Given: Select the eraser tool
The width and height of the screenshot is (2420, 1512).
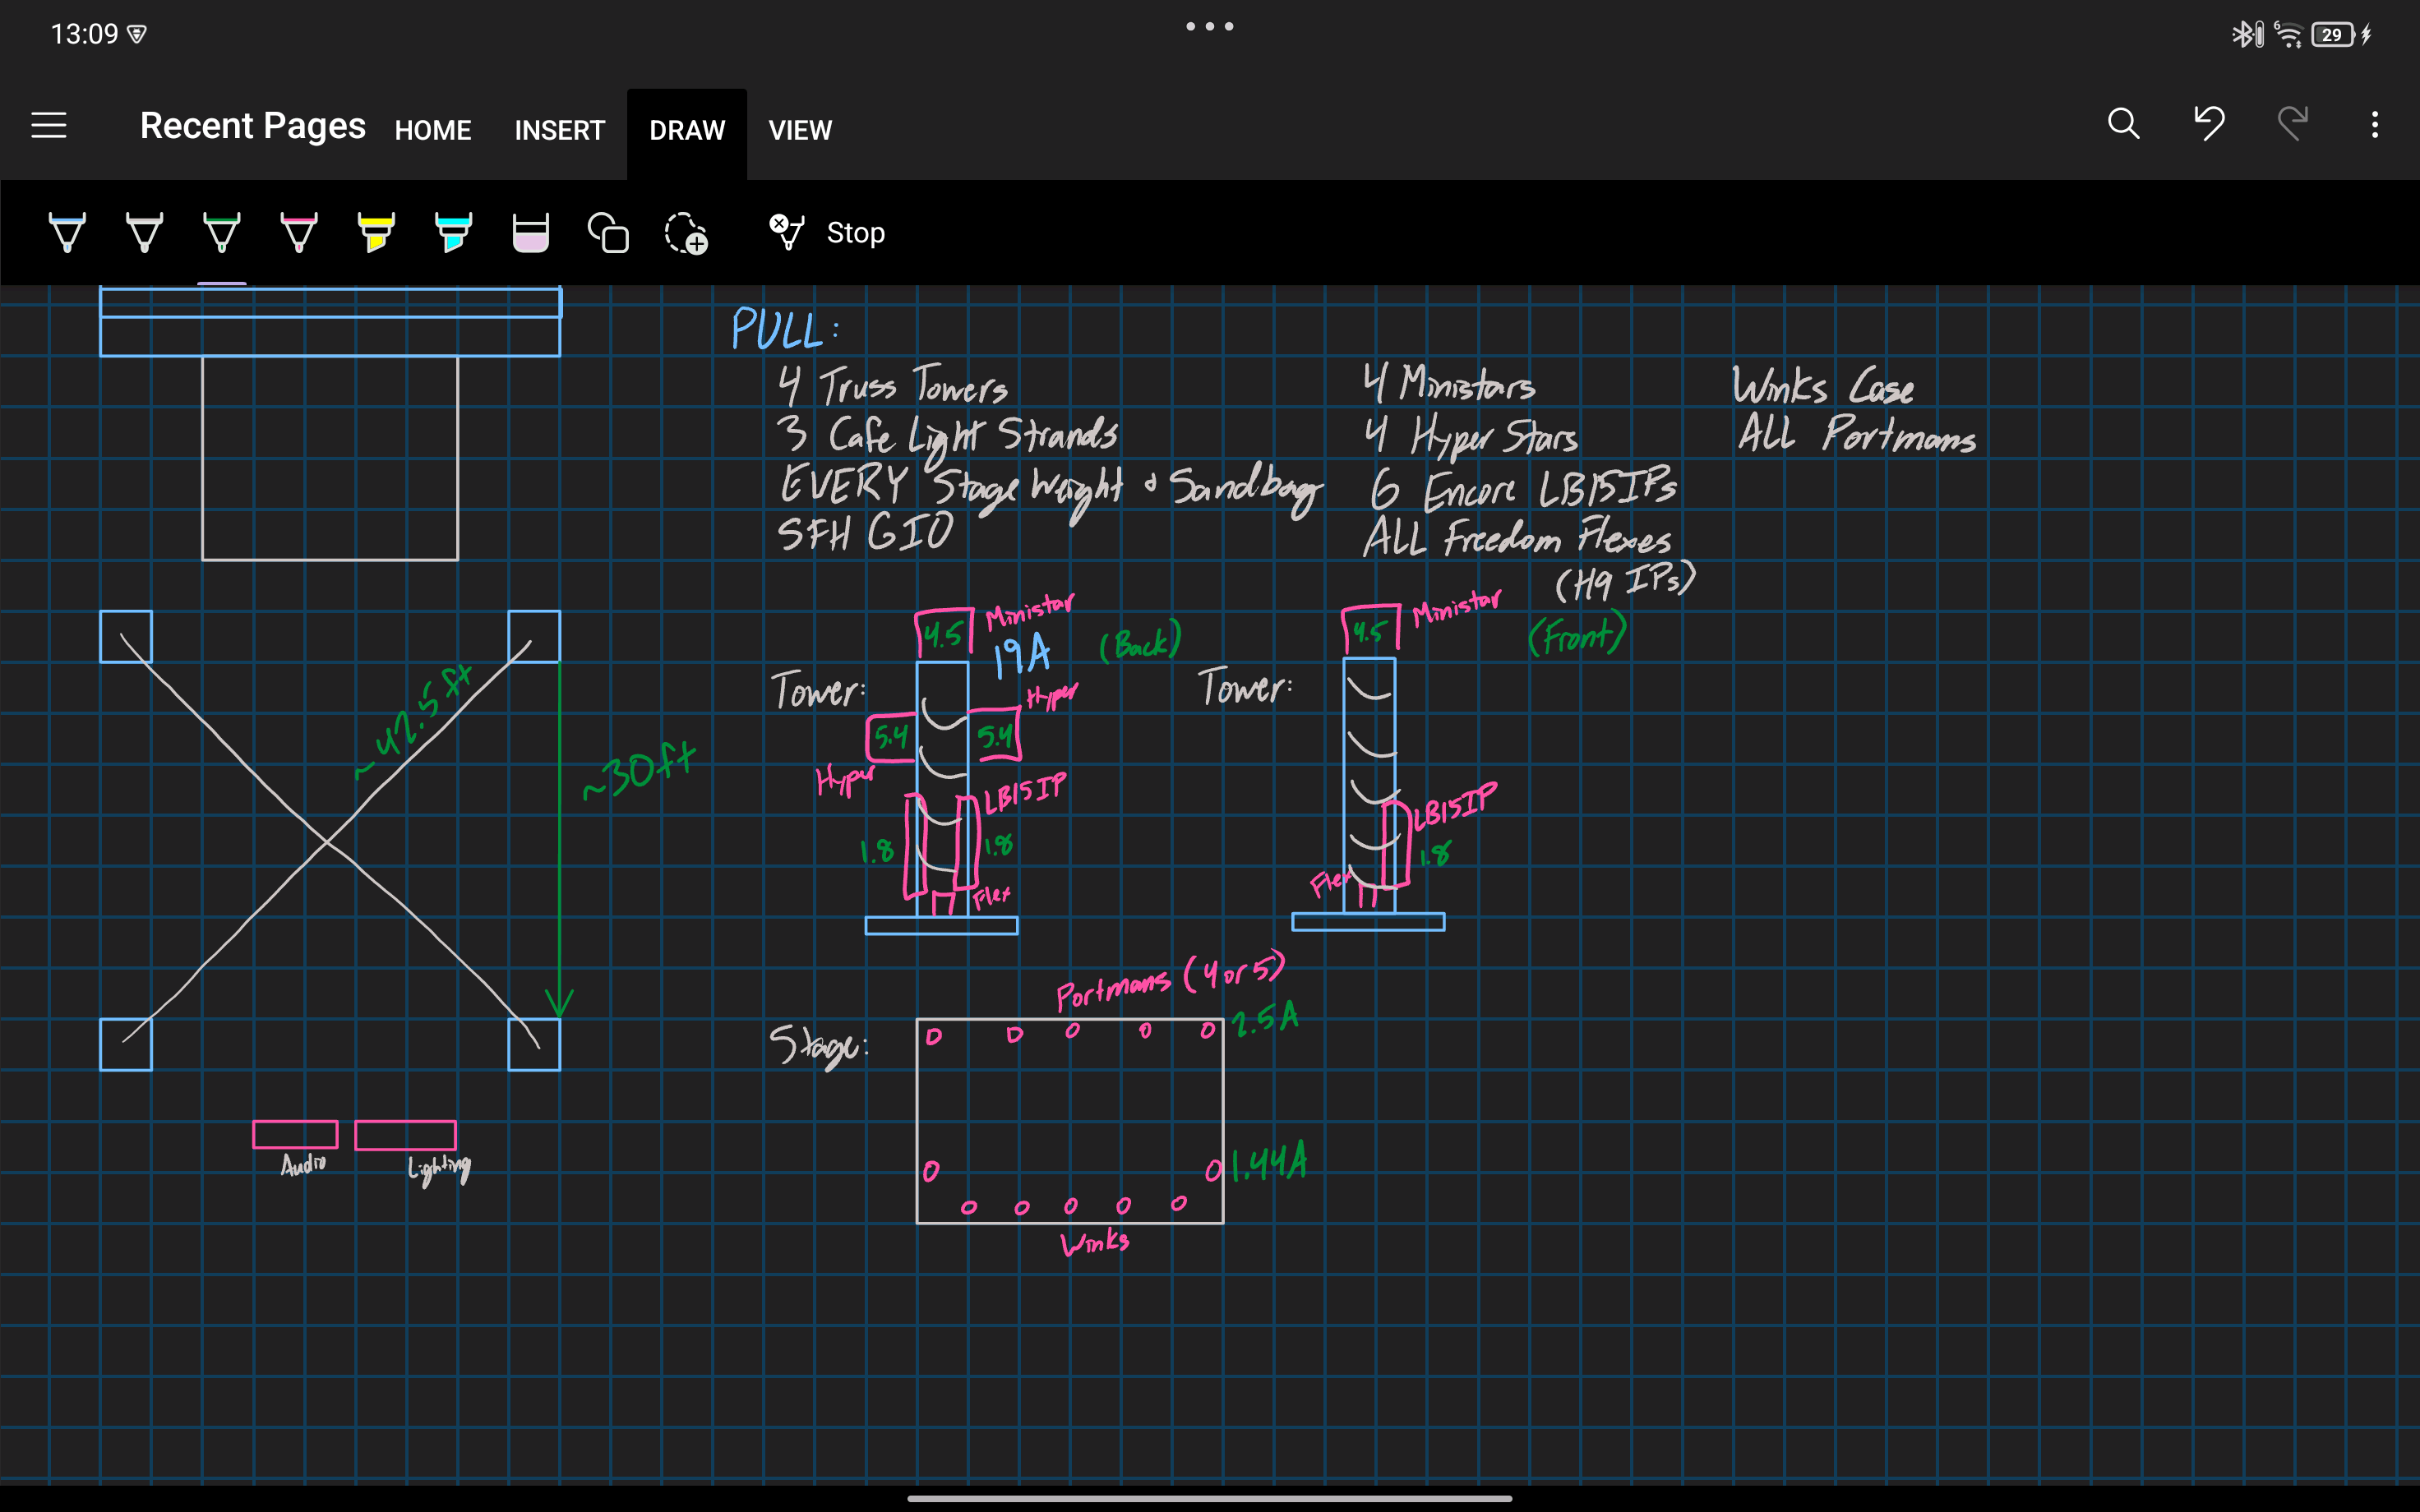Looking at the screenshot, I should pos(530,232).
